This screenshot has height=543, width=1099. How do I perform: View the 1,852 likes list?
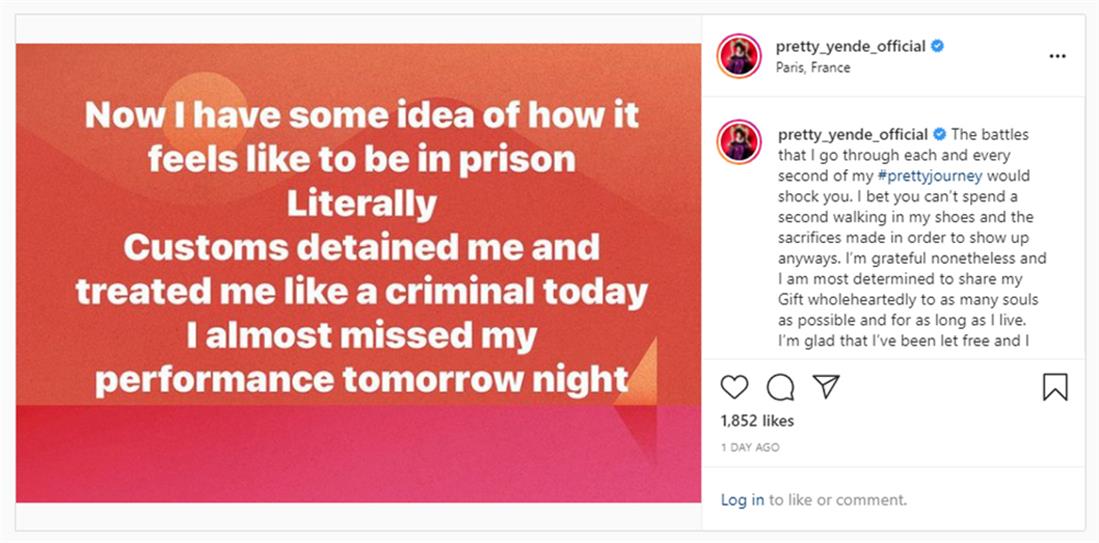[757, 421]
